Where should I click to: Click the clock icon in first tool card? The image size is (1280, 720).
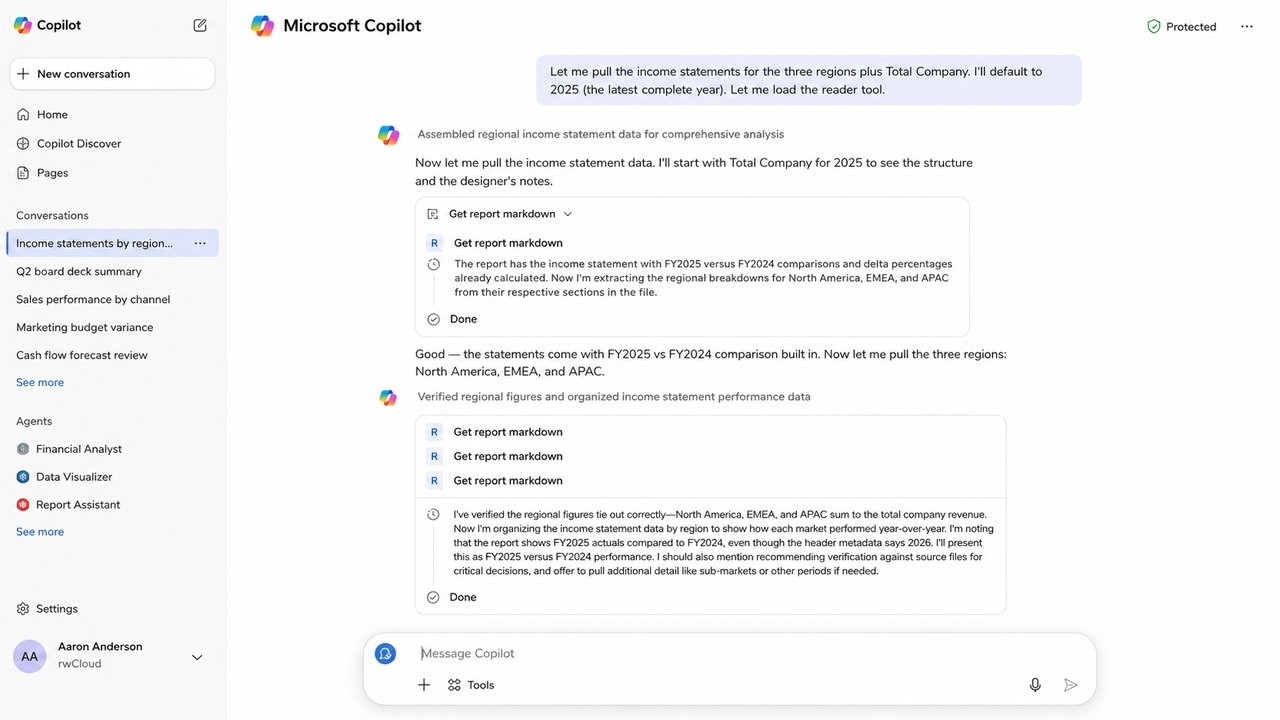coord(434,265)
